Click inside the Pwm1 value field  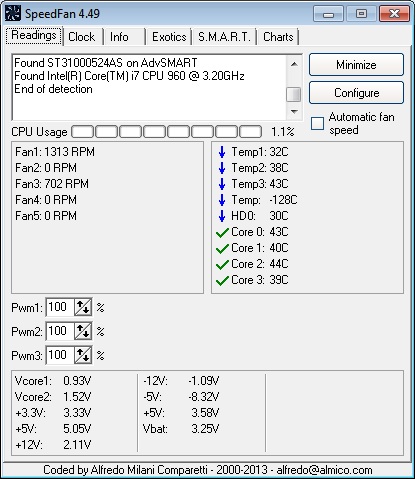point(60,307)
